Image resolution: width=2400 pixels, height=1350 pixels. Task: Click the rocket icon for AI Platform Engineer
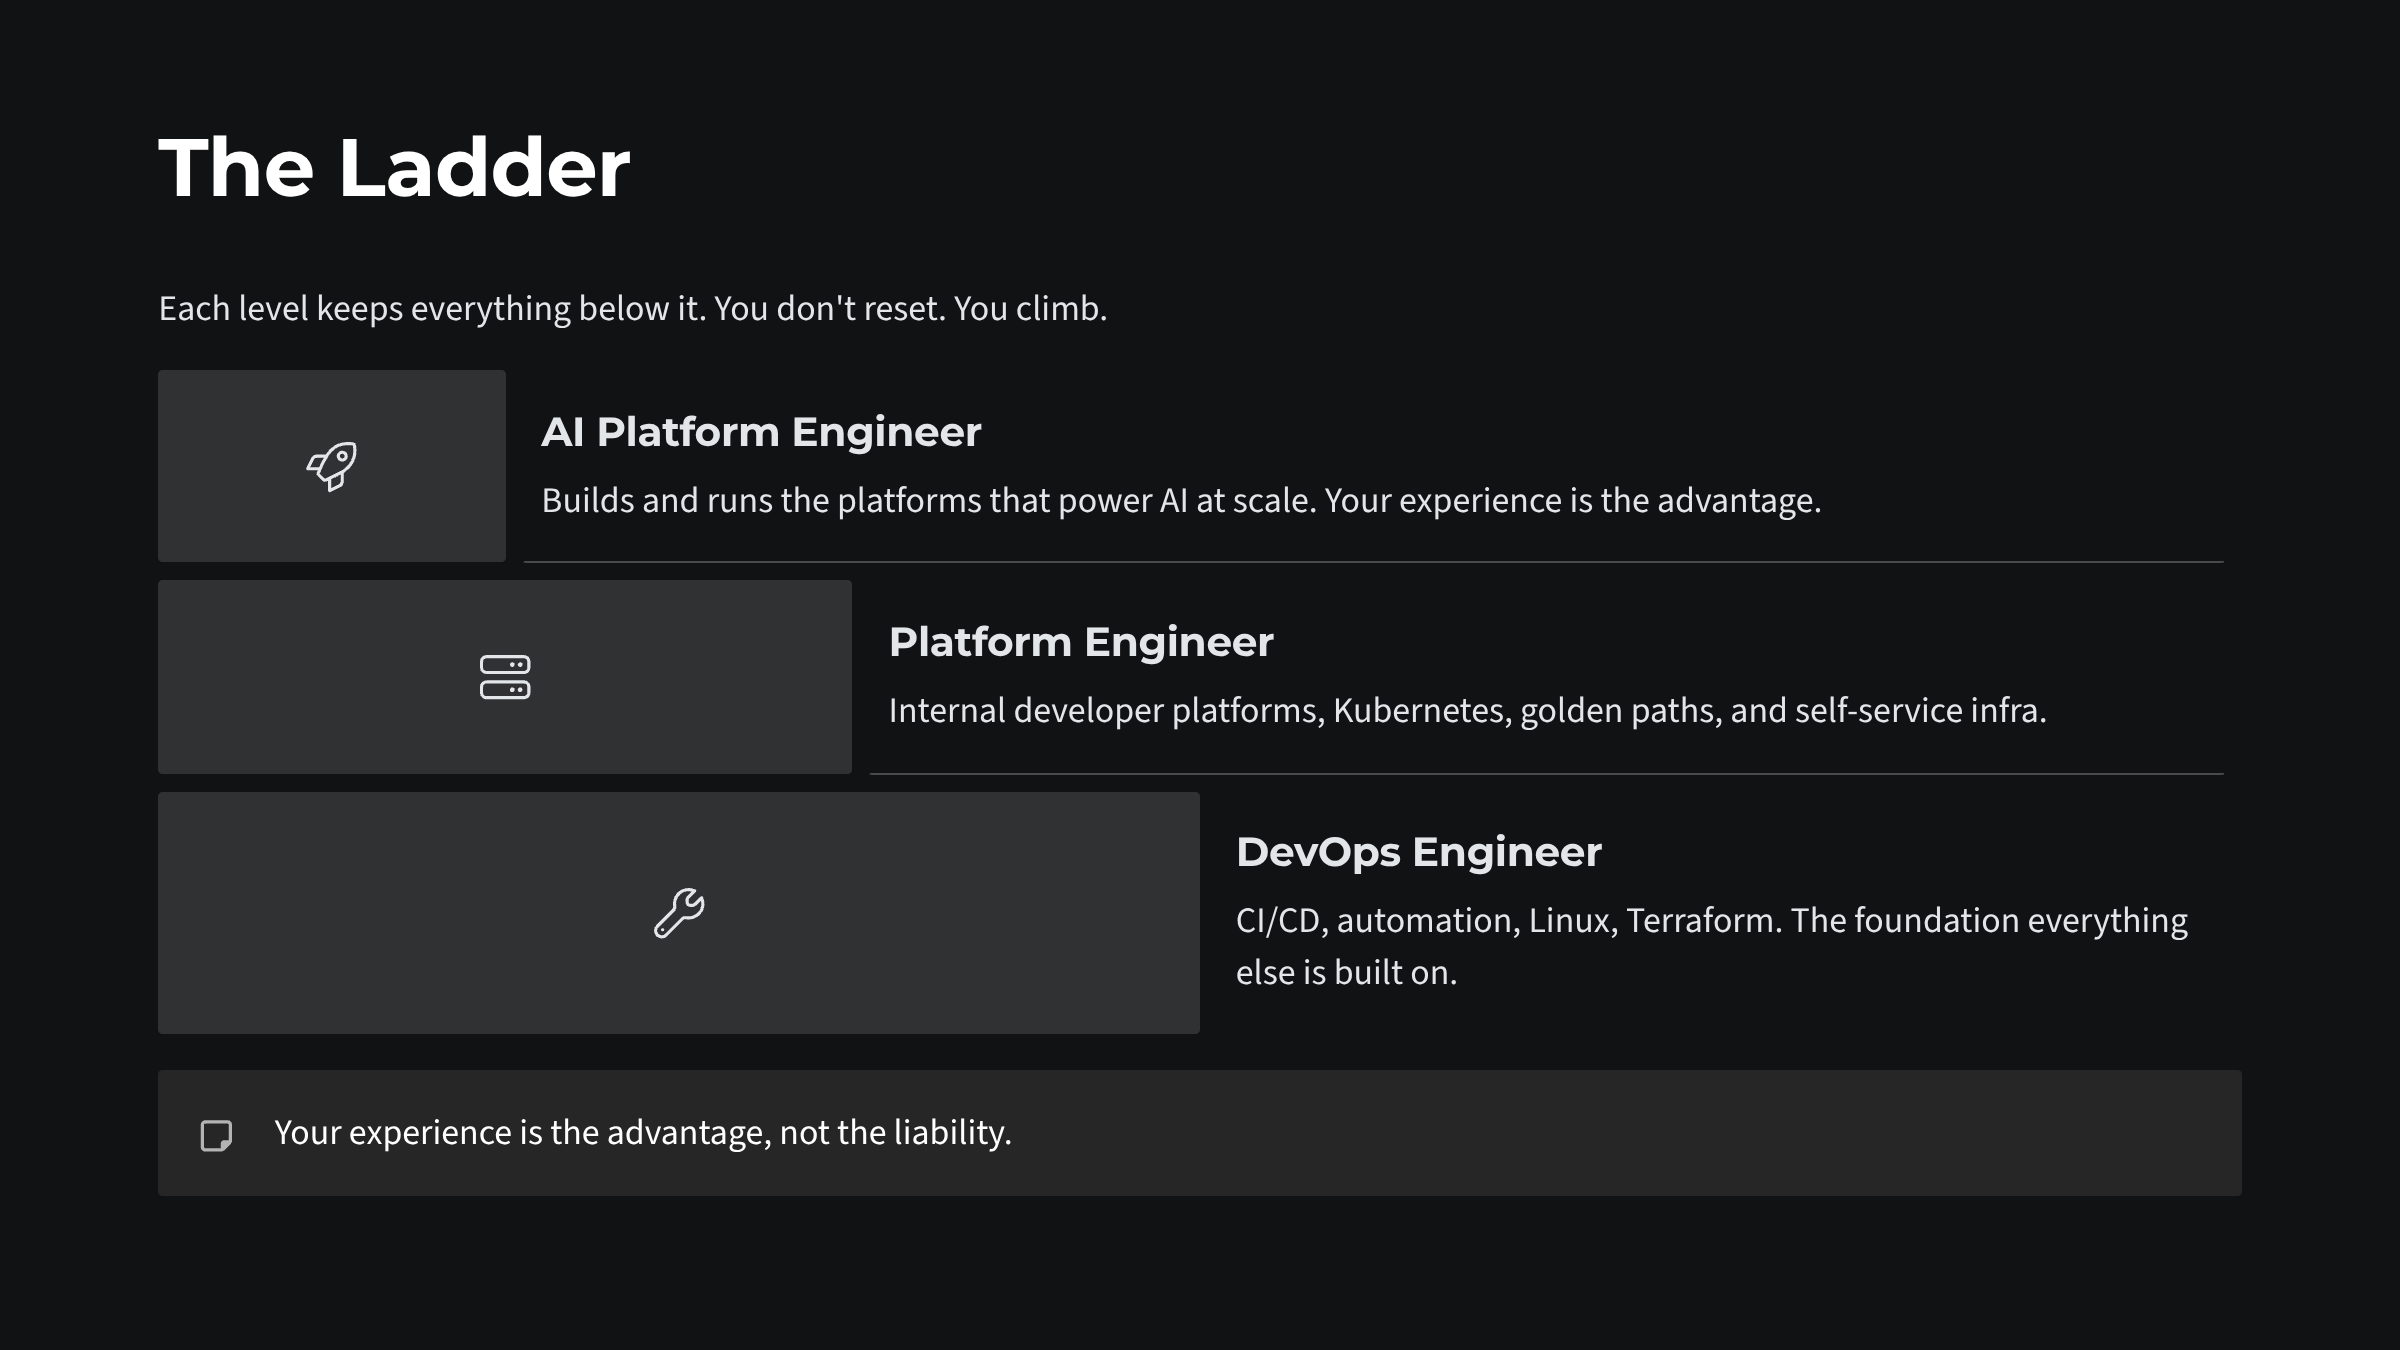pyautogui.click(x=332, y=466)
